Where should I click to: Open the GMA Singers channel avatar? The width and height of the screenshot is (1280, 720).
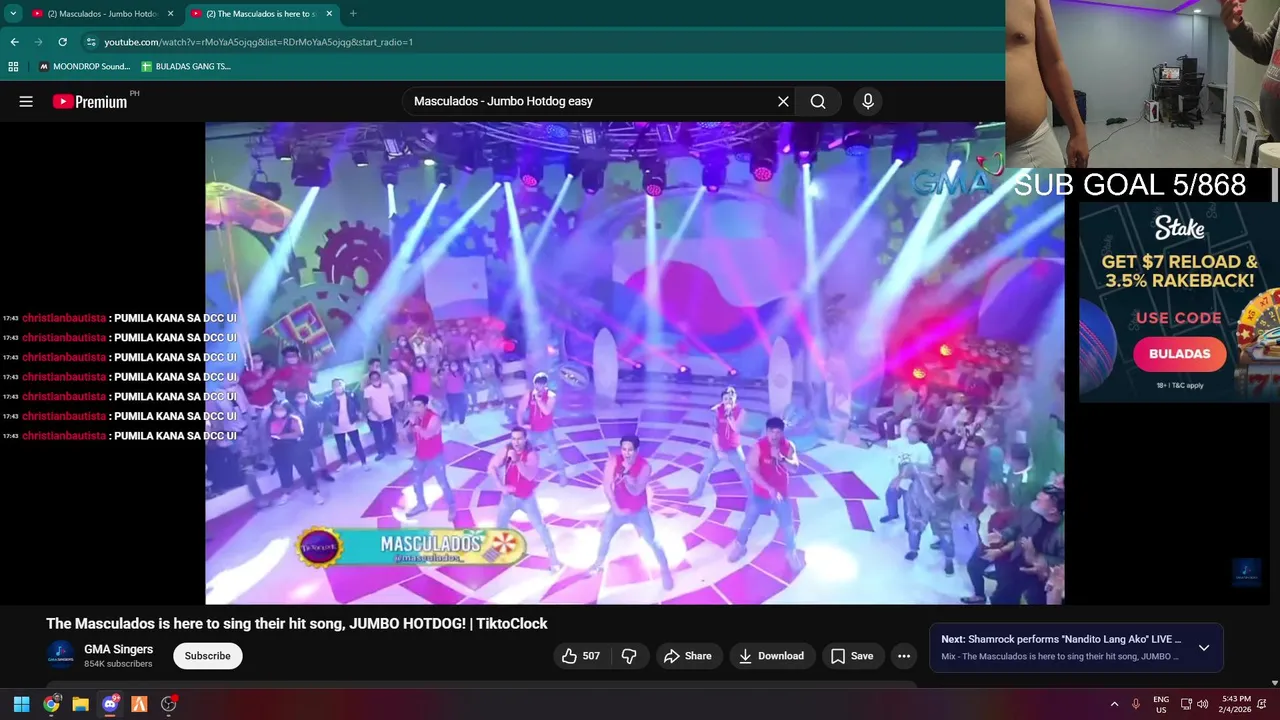click(61, 654)
